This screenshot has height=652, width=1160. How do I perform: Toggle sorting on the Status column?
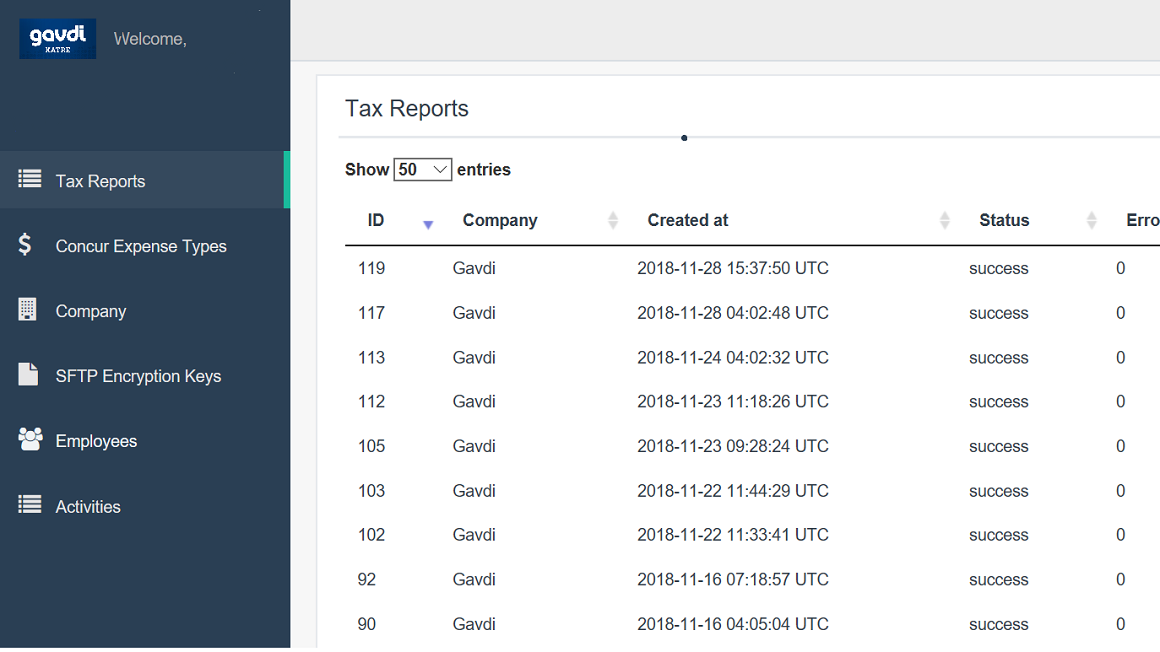tap(1090, 220)
